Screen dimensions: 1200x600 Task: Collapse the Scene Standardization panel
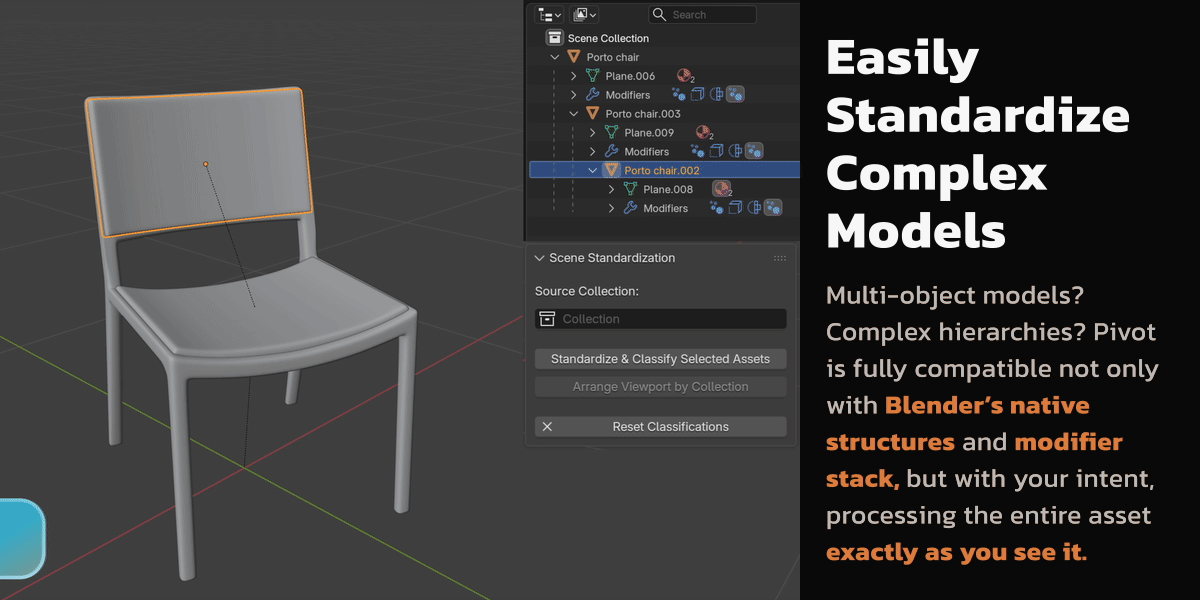pos(540,258)
